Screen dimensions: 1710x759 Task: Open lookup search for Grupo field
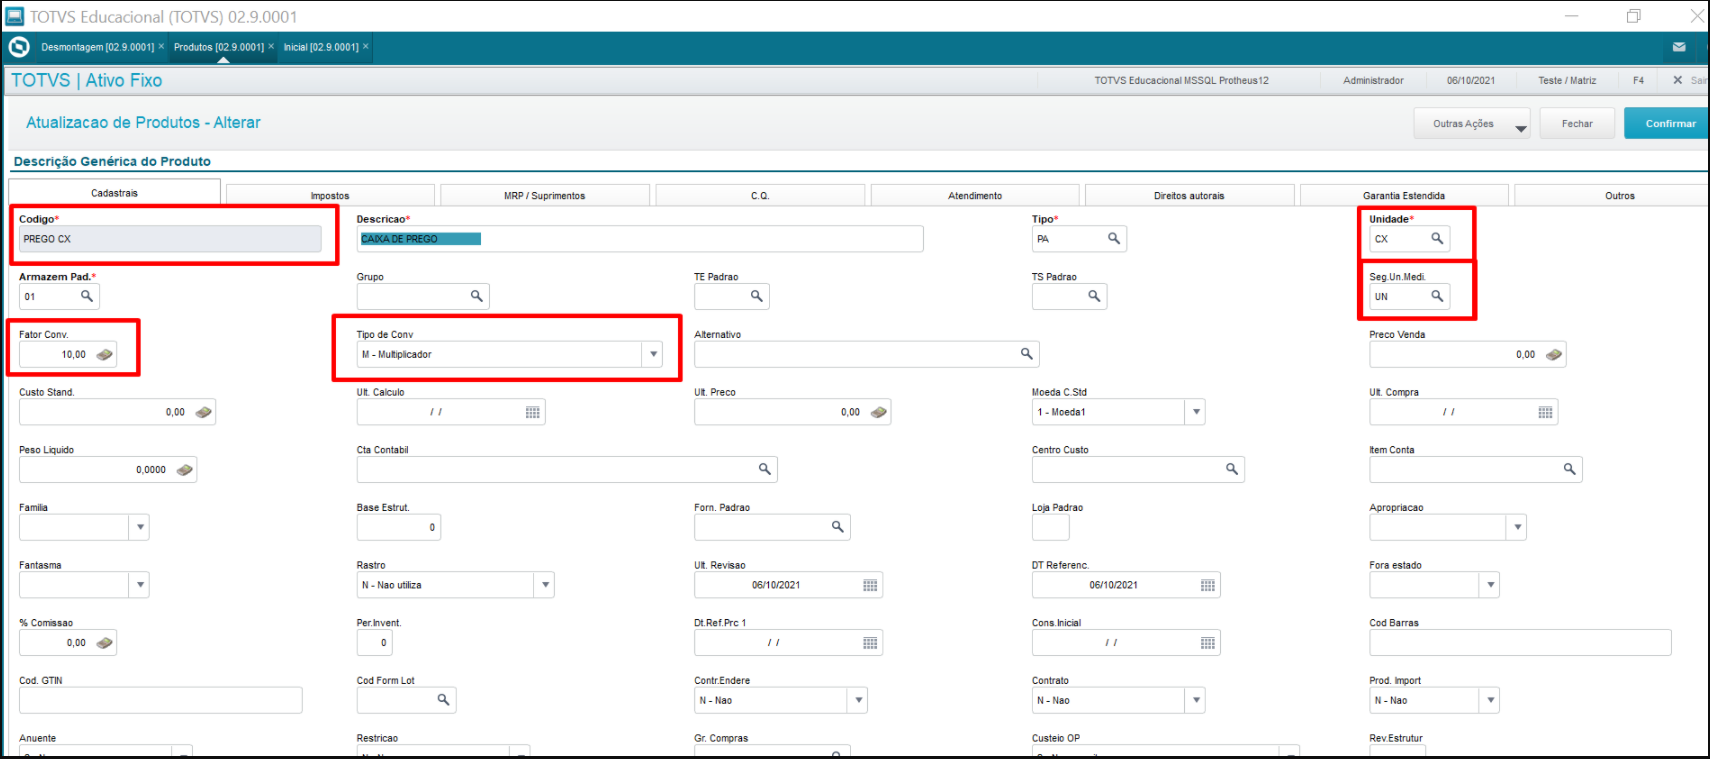click(477, 296)
